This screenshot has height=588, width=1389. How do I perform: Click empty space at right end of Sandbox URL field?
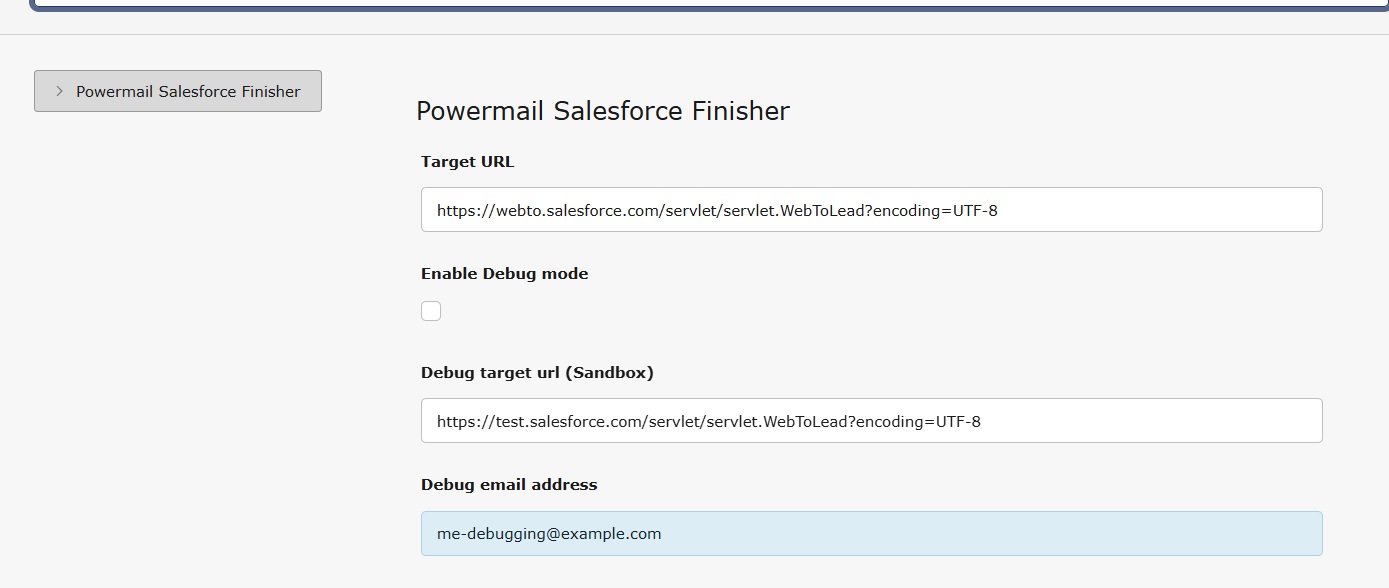[x=1200, y=421]
